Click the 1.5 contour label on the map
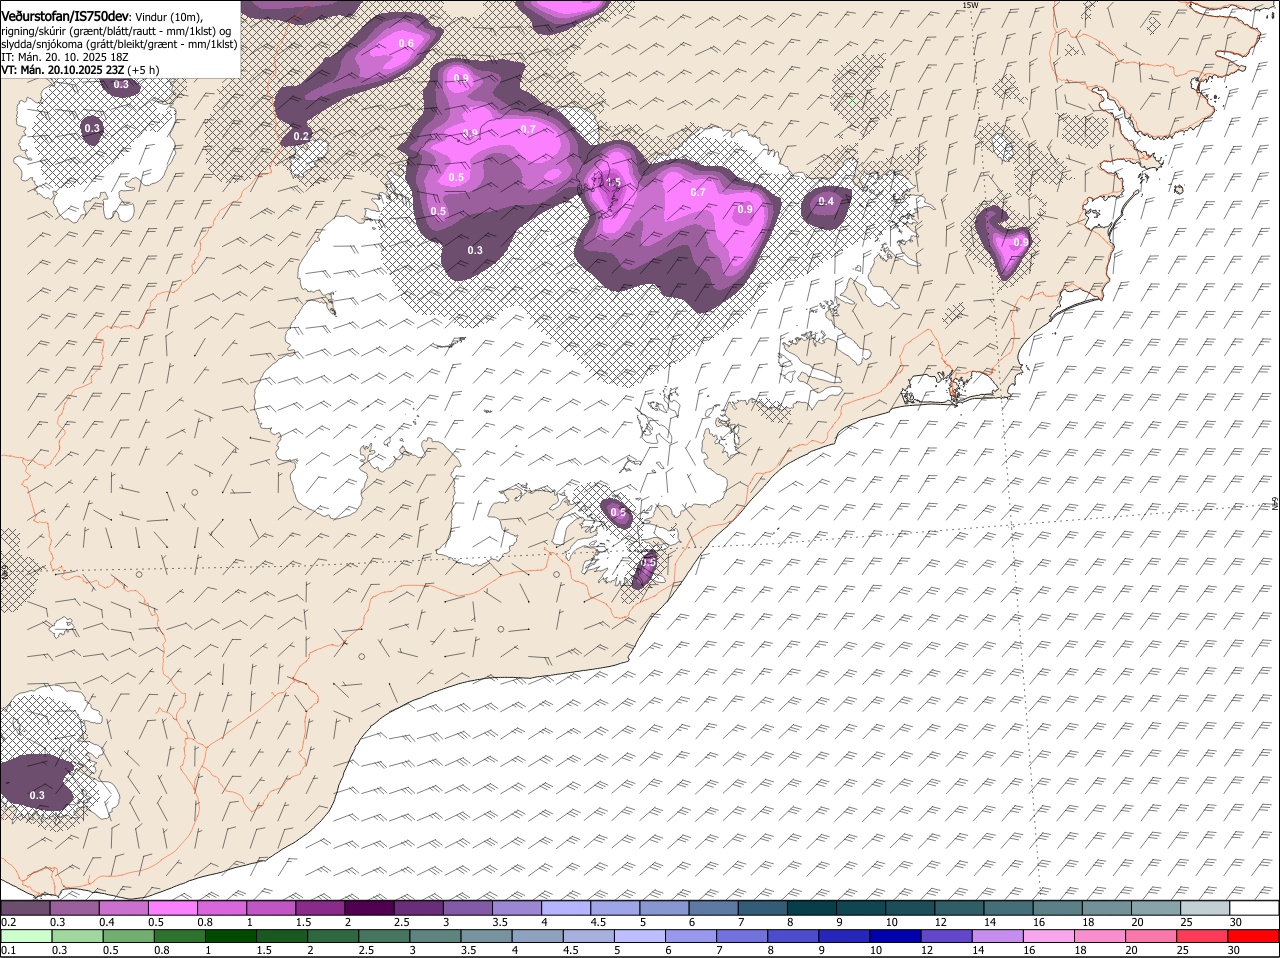Viewport: 1280px width, 958px height. pyautogui.click(x=613, y=183)
